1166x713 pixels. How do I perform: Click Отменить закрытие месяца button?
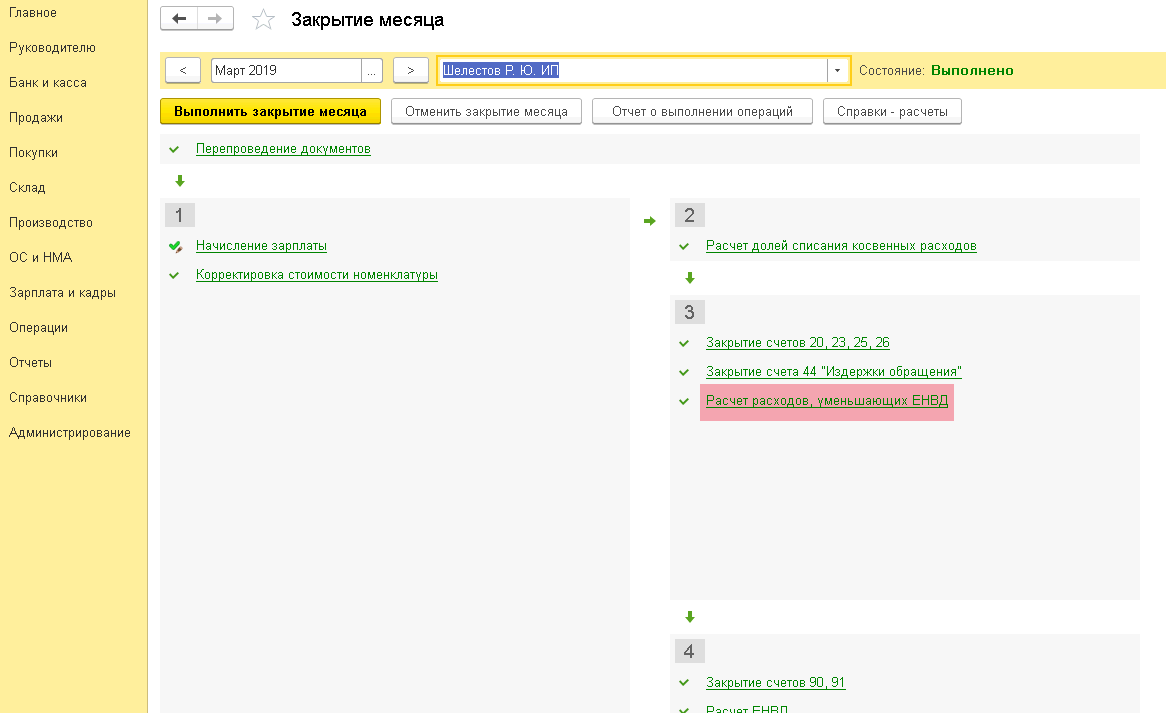486,112
